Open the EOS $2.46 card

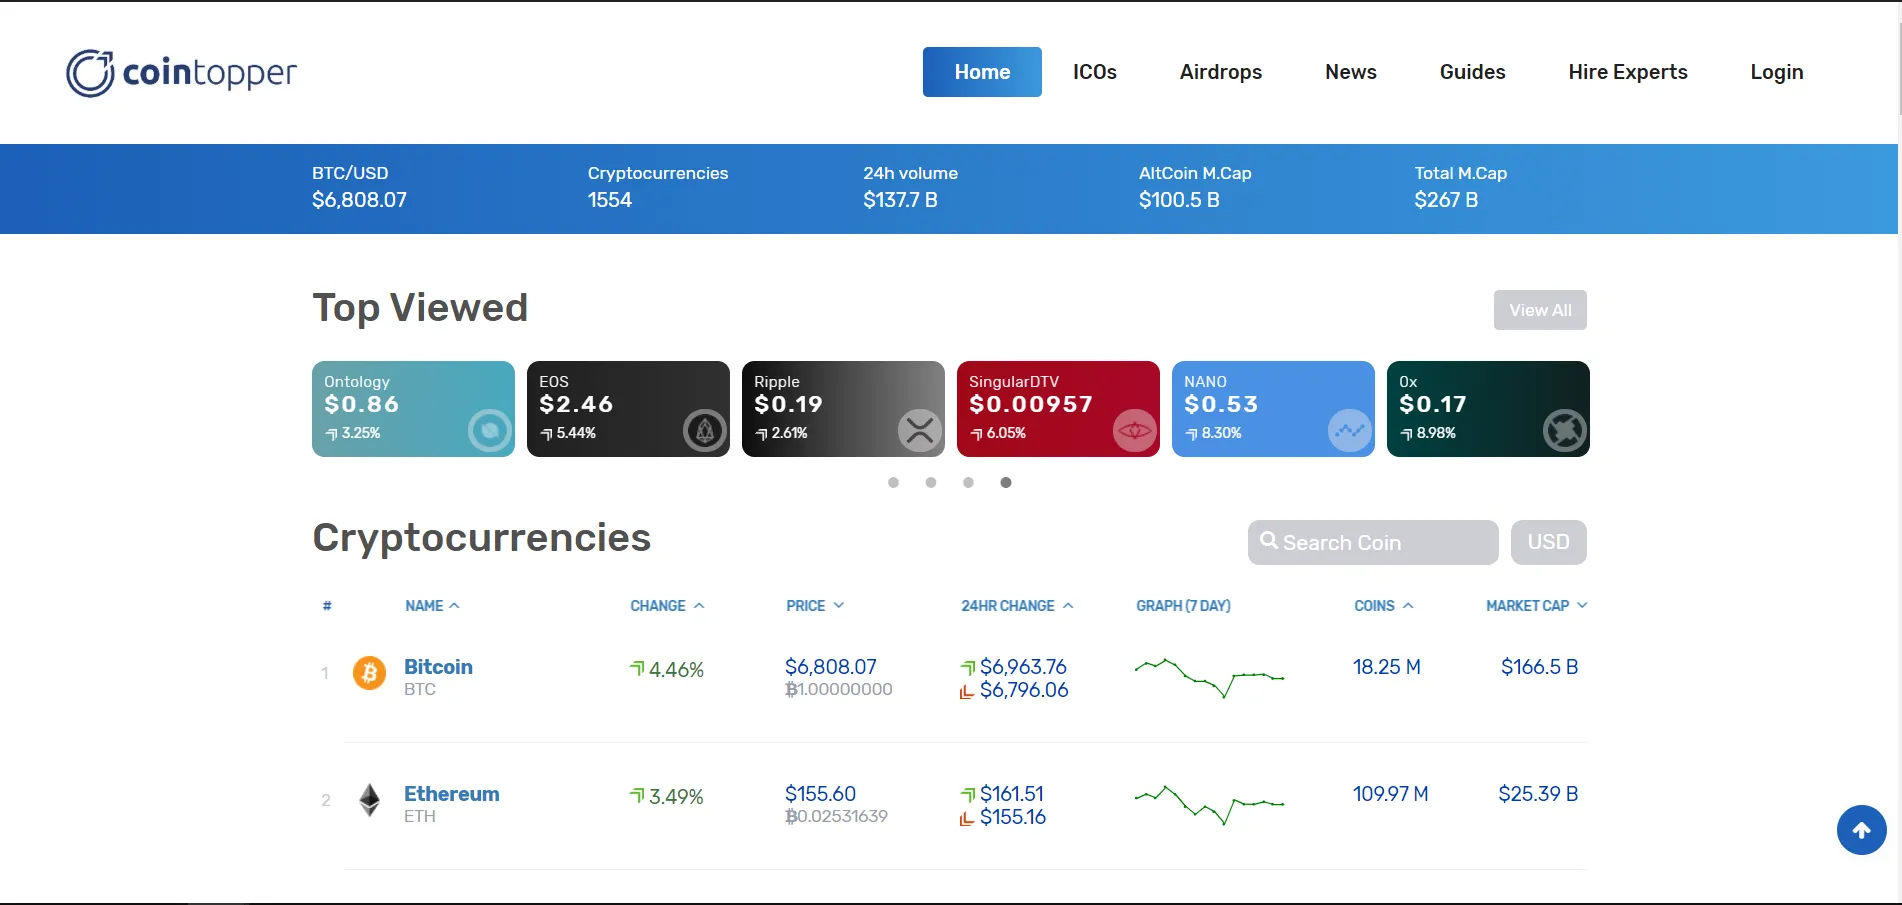tap(628, 409)
